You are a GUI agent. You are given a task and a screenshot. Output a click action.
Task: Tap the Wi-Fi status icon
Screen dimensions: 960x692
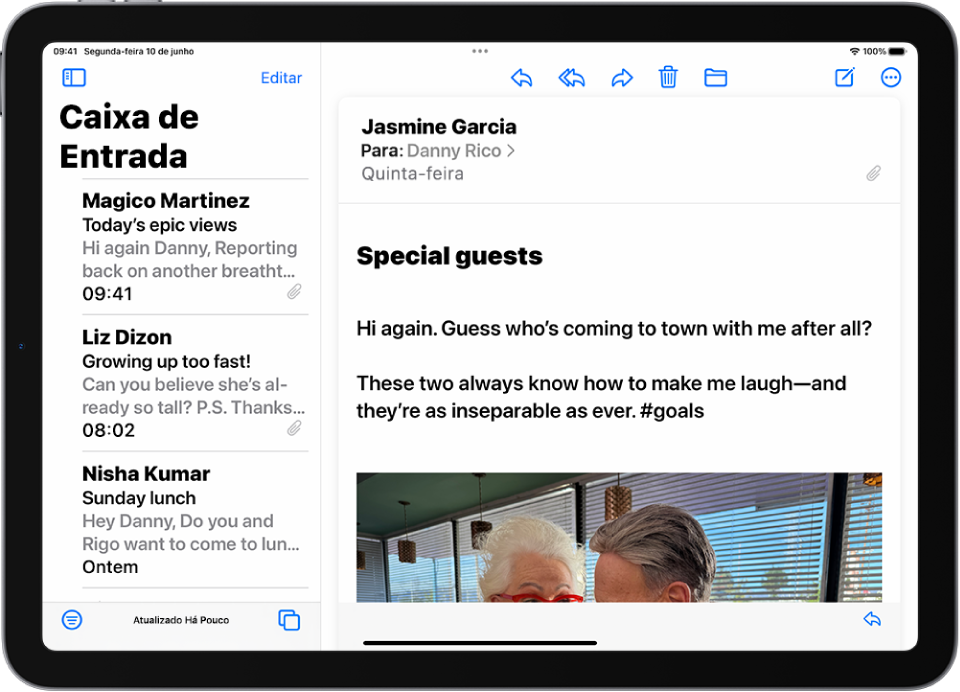(855, 51)
